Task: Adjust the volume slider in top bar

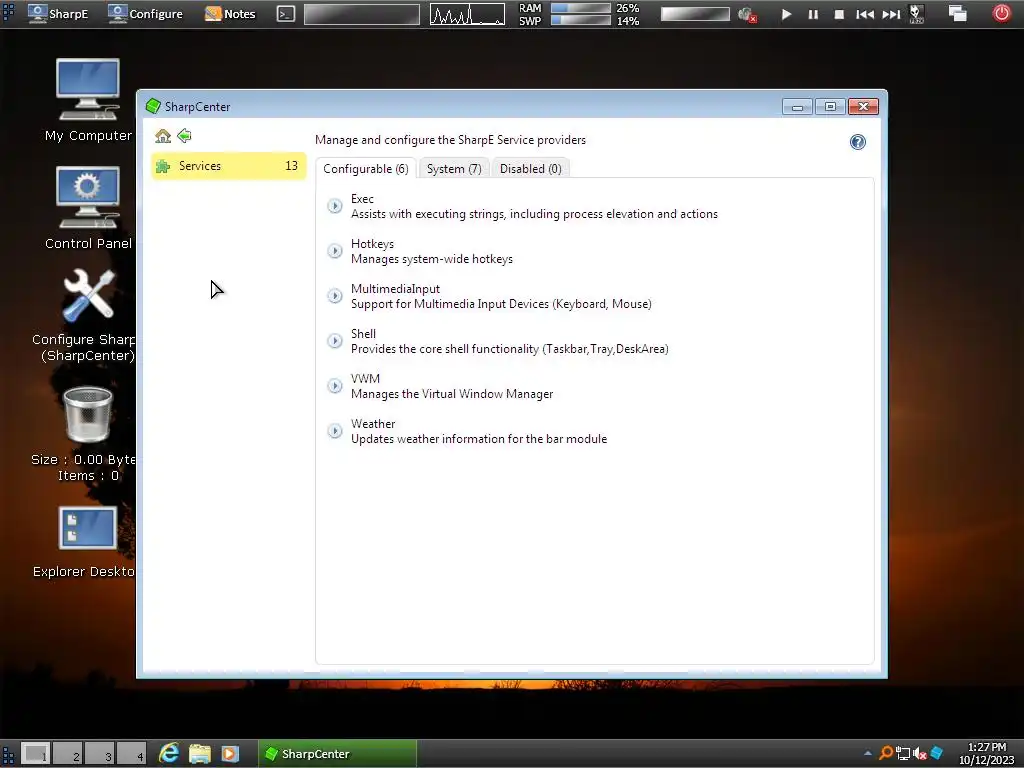Action: pyautogui.click(x=695, y=14)
